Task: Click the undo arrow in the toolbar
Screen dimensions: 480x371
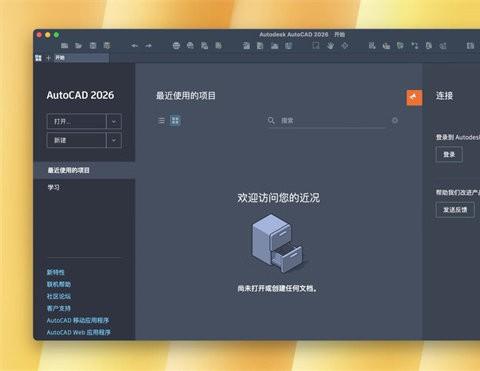Action: (135, 46)
